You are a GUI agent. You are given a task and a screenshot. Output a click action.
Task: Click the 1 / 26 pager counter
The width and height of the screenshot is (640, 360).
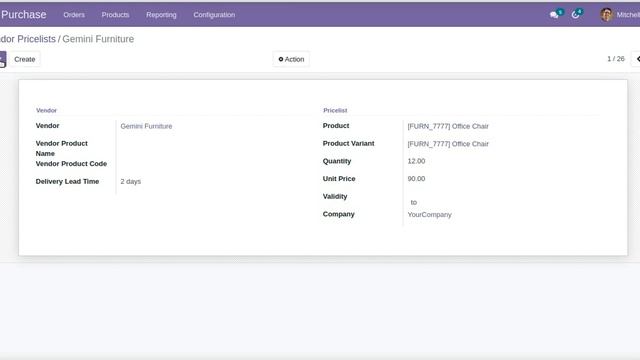click(x=616, y=59)
